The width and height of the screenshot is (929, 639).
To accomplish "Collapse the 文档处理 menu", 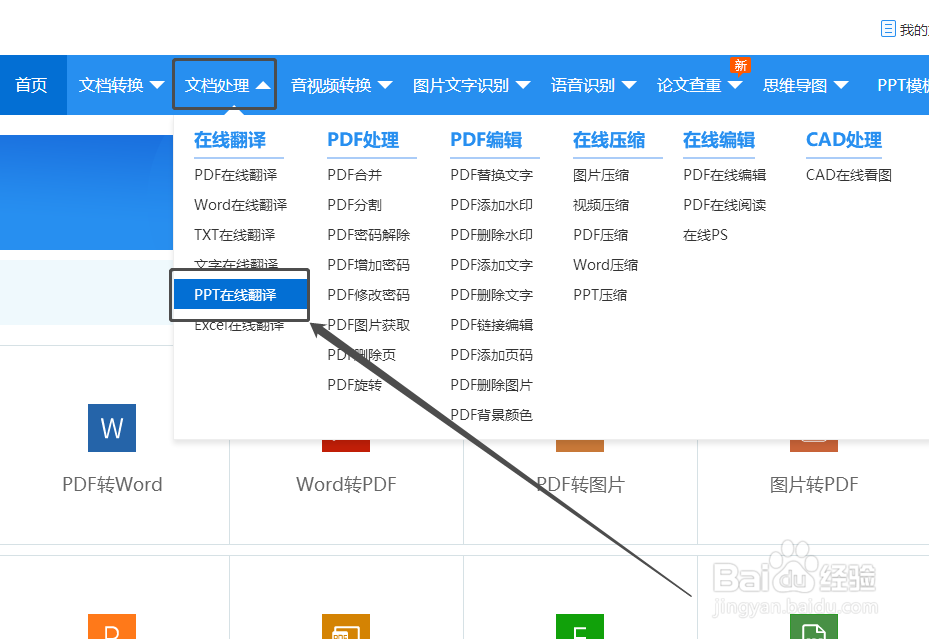I will [223, 85].
